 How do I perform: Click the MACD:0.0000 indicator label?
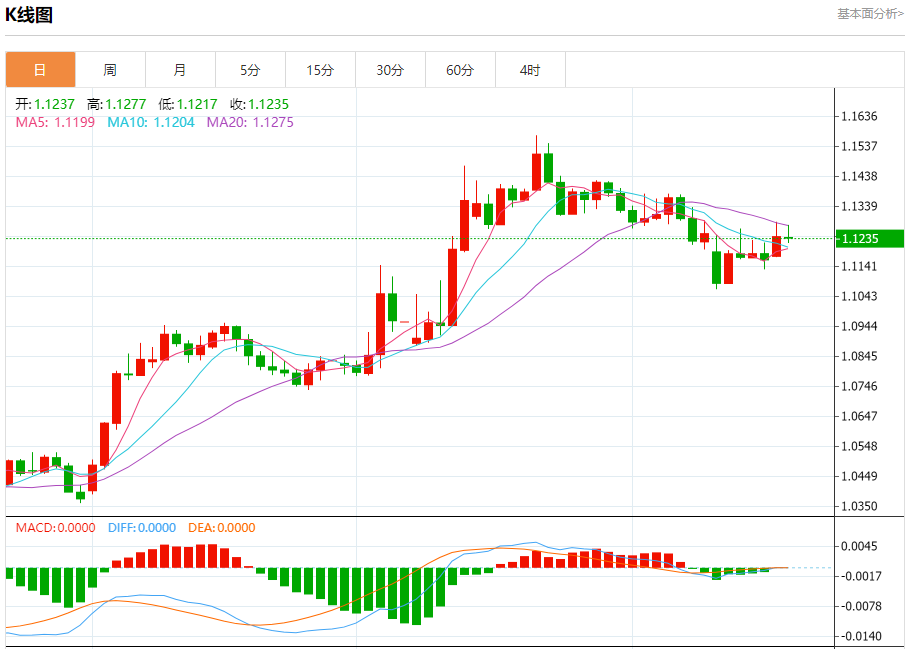coord(56,527)
